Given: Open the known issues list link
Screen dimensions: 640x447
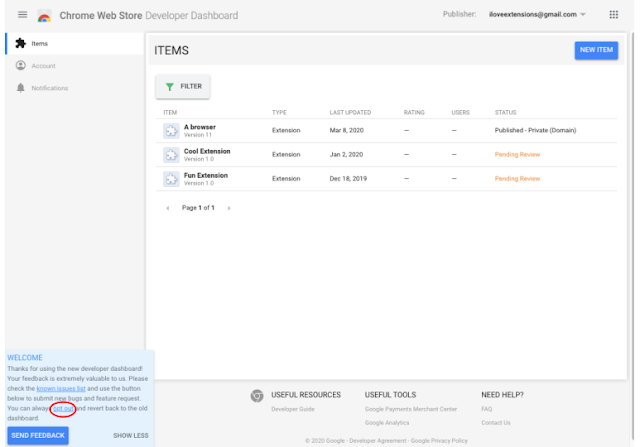Looking at the screenshot, I should coord(61,389).
